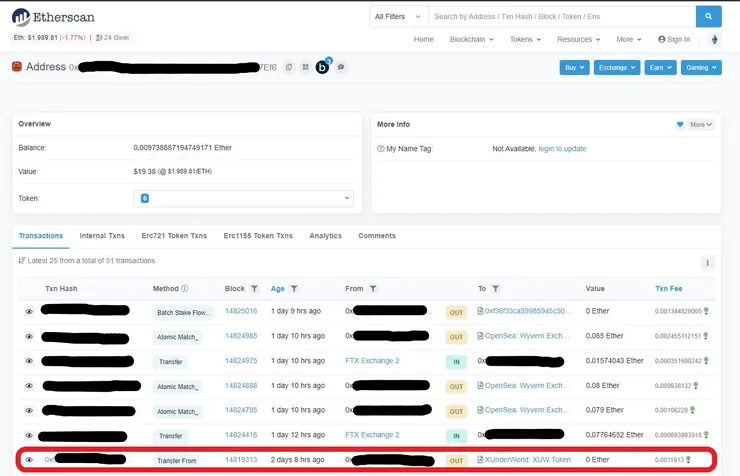Expand the Token holdings dropdown

click(x=244, y=199)
